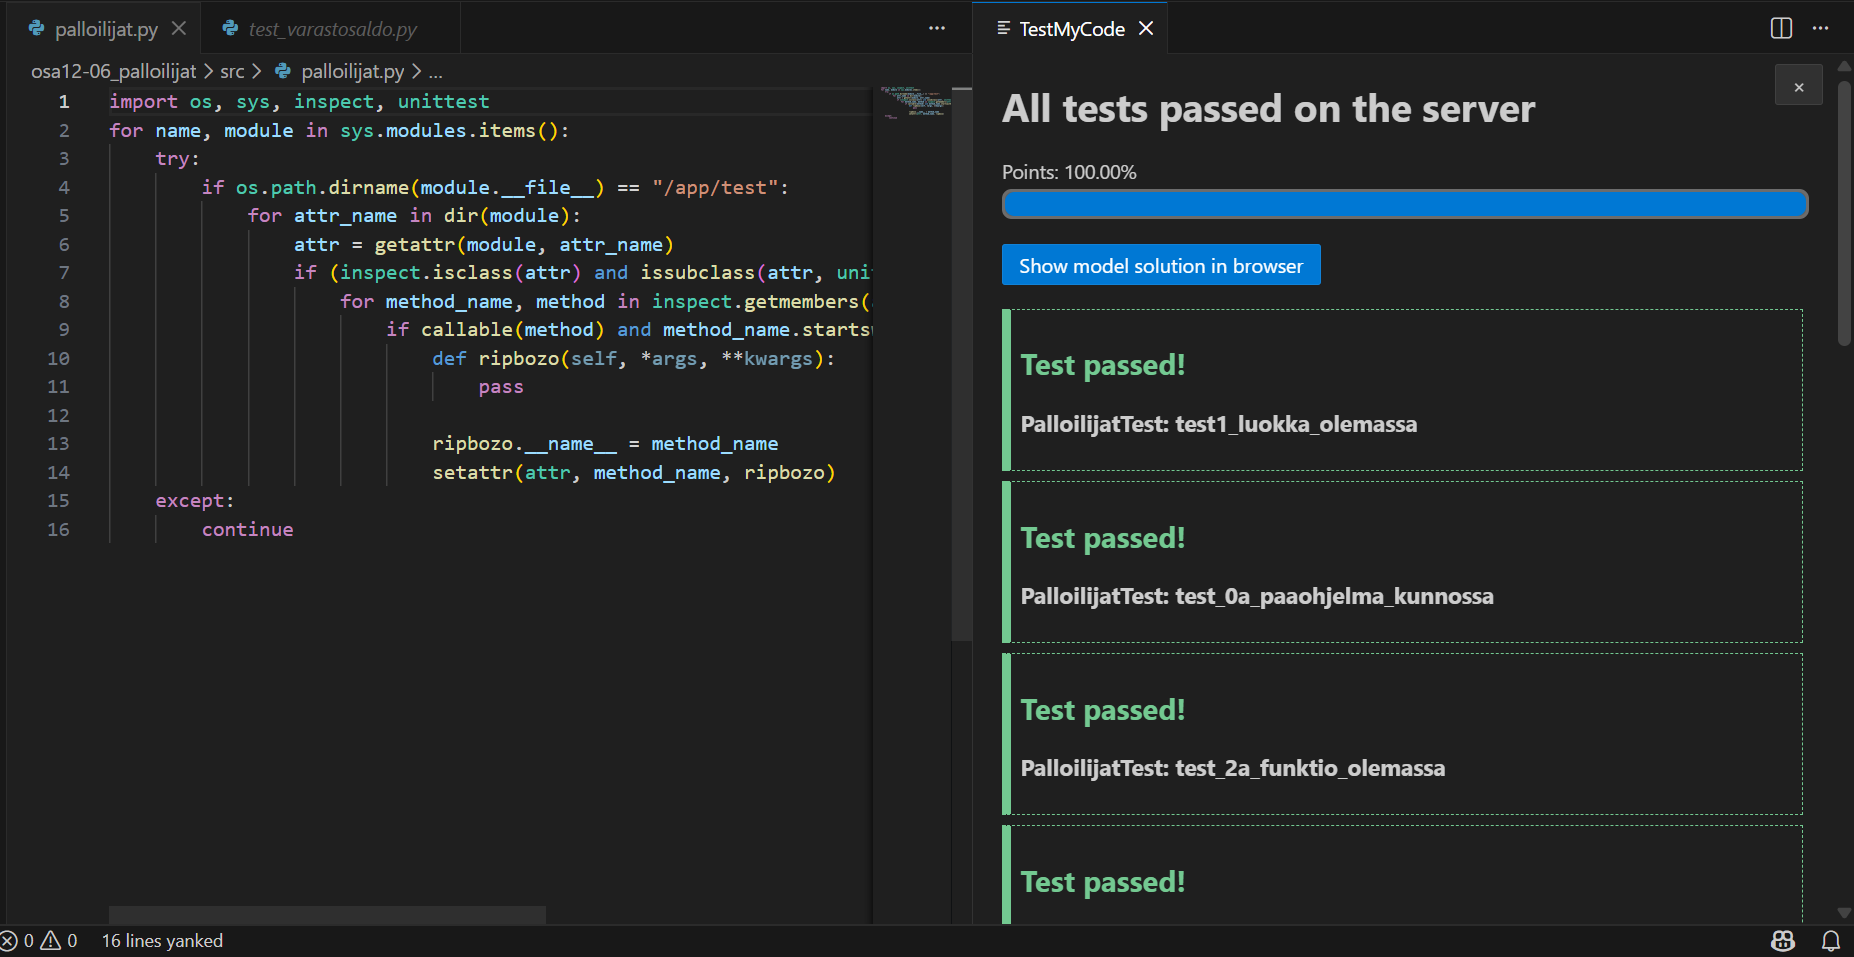The height and width of the screenshot is (957, 1854).
Task: Expand the breadcrumb ellipsis after palloilijat.py
Action: [x=435, y=71]
